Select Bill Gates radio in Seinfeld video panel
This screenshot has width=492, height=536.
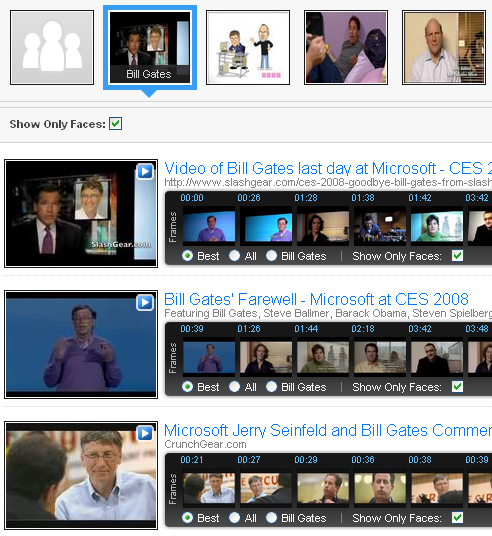pyautogui.click(x=271, y=518)
